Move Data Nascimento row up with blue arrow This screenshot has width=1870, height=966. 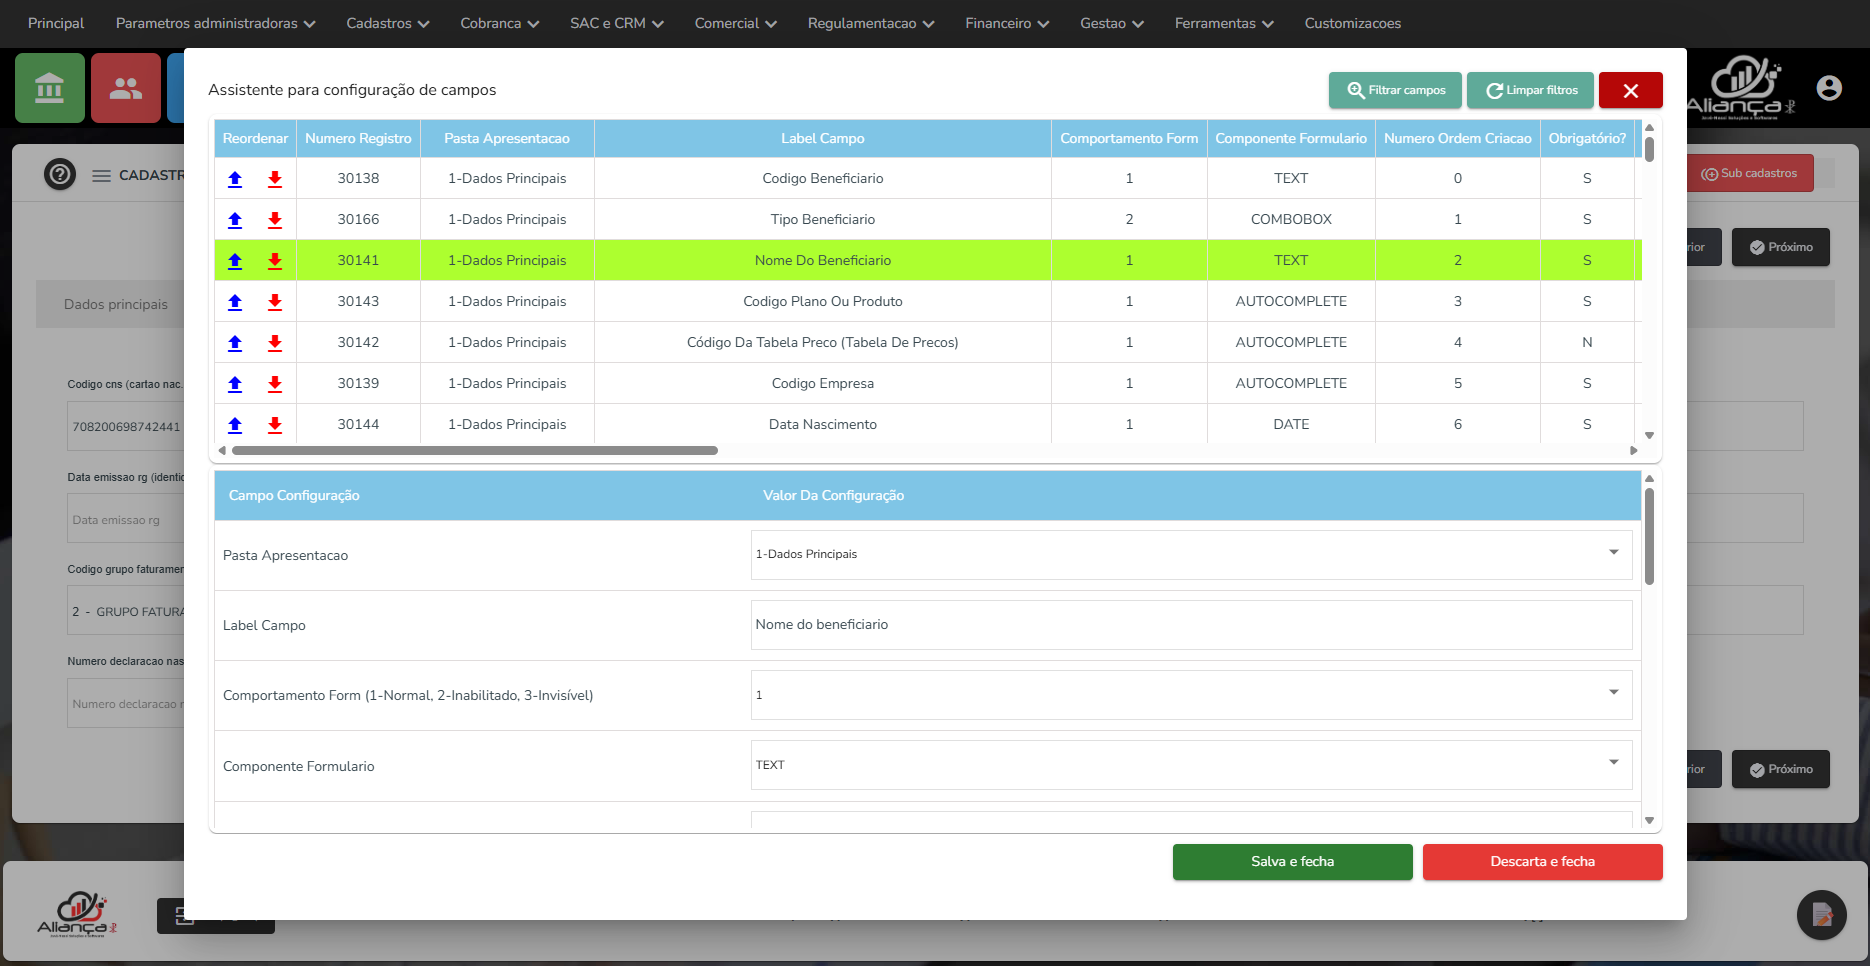tap(235, 425)
